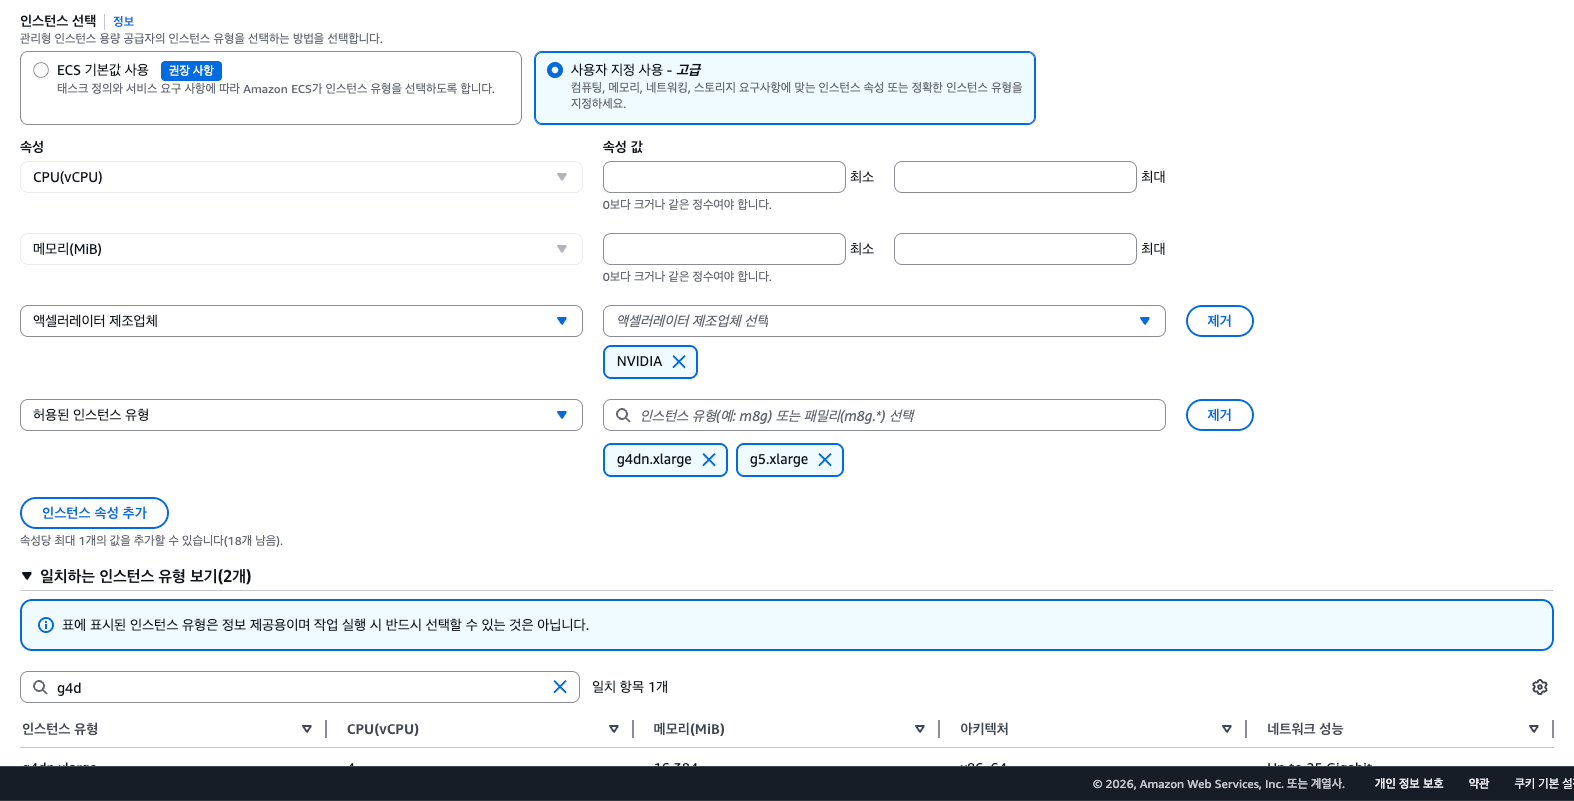Sort by 인스턴스 유형 column arrow
This screenshot has height=801, width=1574.
[307, 729]
